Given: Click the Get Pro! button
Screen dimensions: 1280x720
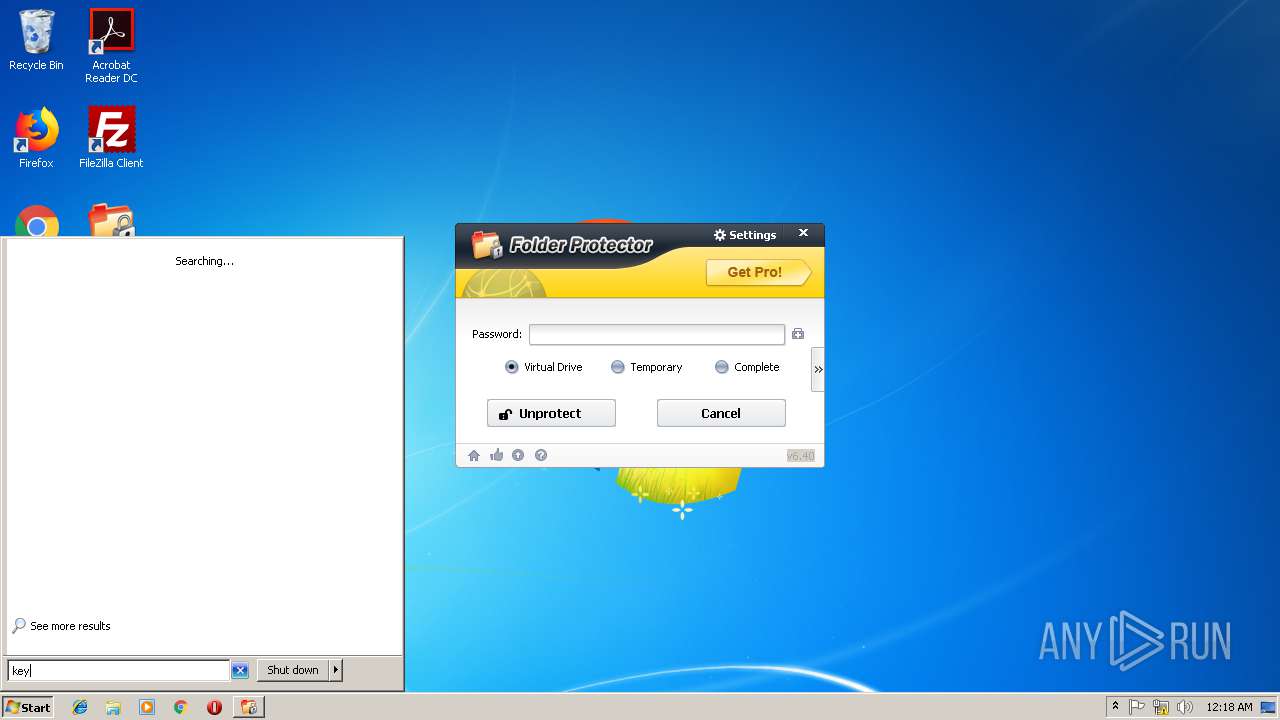Looking at the screenshot, I should pyautogui.click(x=757, y=272).
